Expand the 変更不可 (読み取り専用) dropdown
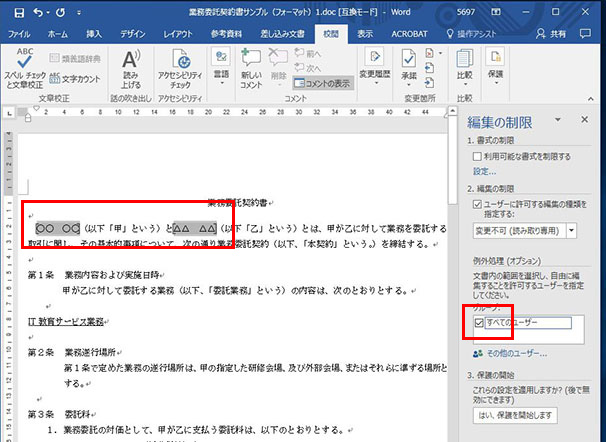This screenshot has width=606, height=442. (571, 230)
